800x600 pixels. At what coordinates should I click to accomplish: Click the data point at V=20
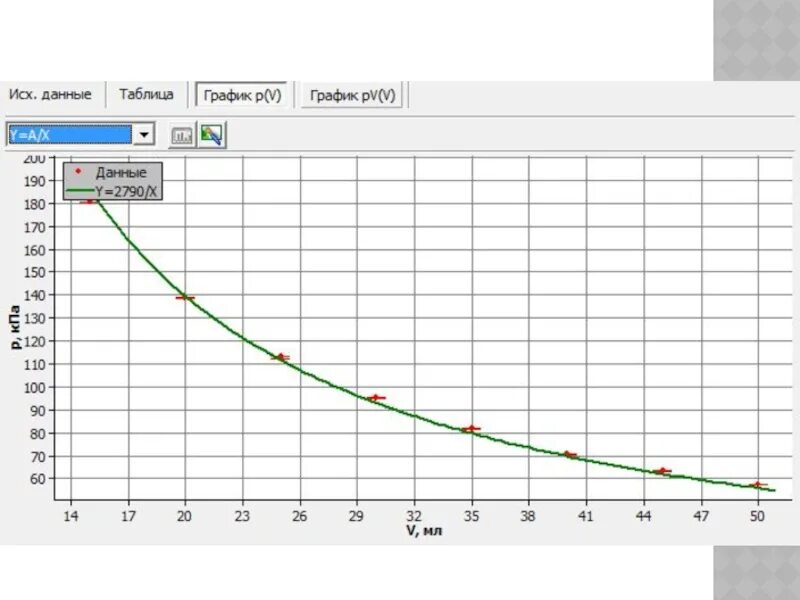click(x=185, y=297)
